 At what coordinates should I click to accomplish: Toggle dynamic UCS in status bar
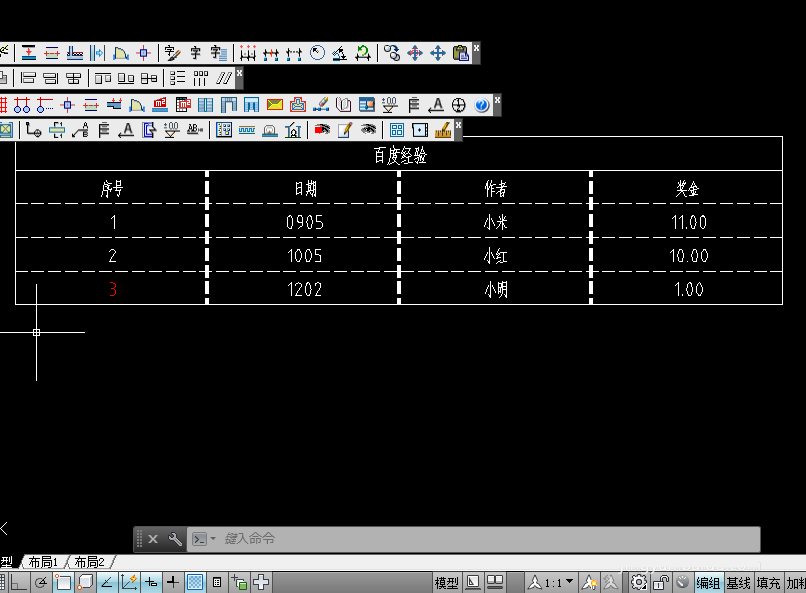point(129,582)
